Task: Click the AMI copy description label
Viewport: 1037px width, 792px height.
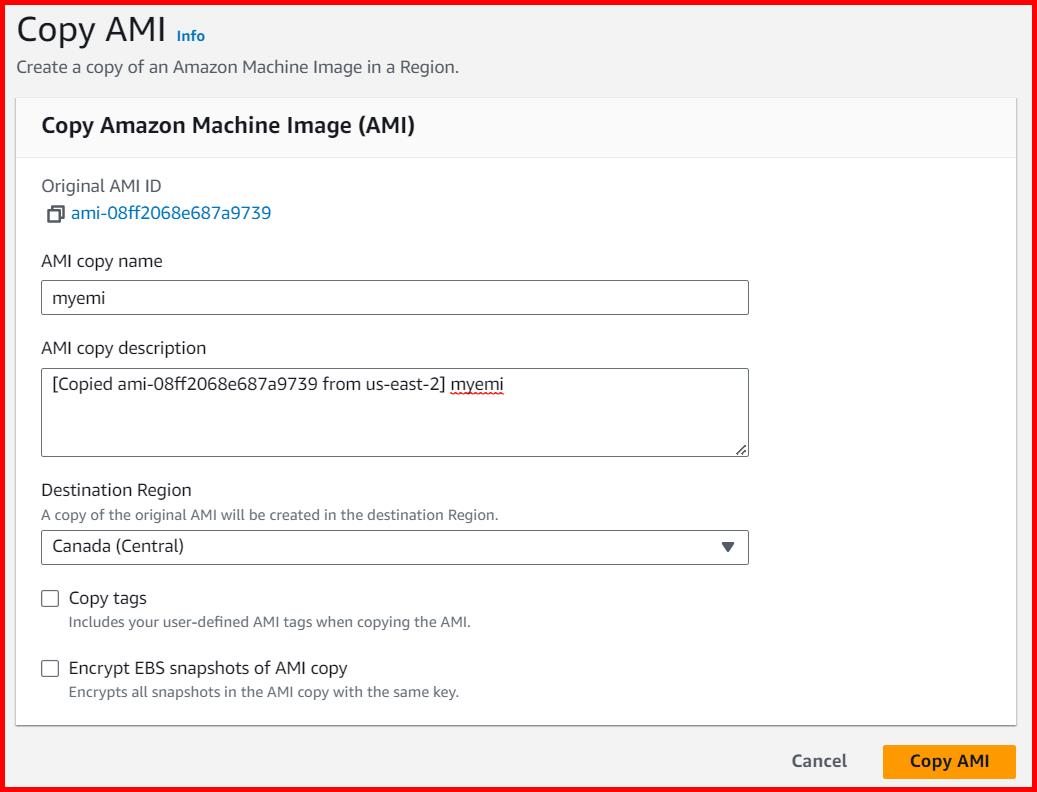Action: coord(123,348)
